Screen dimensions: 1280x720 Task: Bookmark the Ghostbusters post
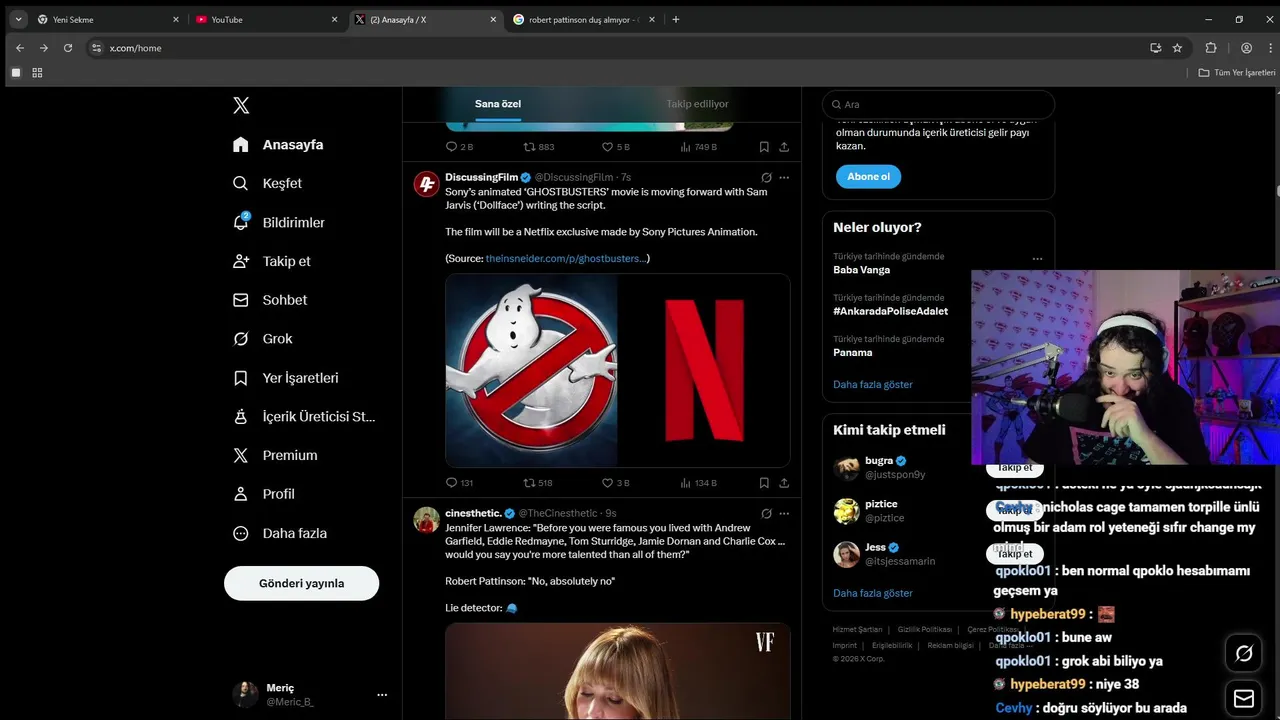pos(764,483)
